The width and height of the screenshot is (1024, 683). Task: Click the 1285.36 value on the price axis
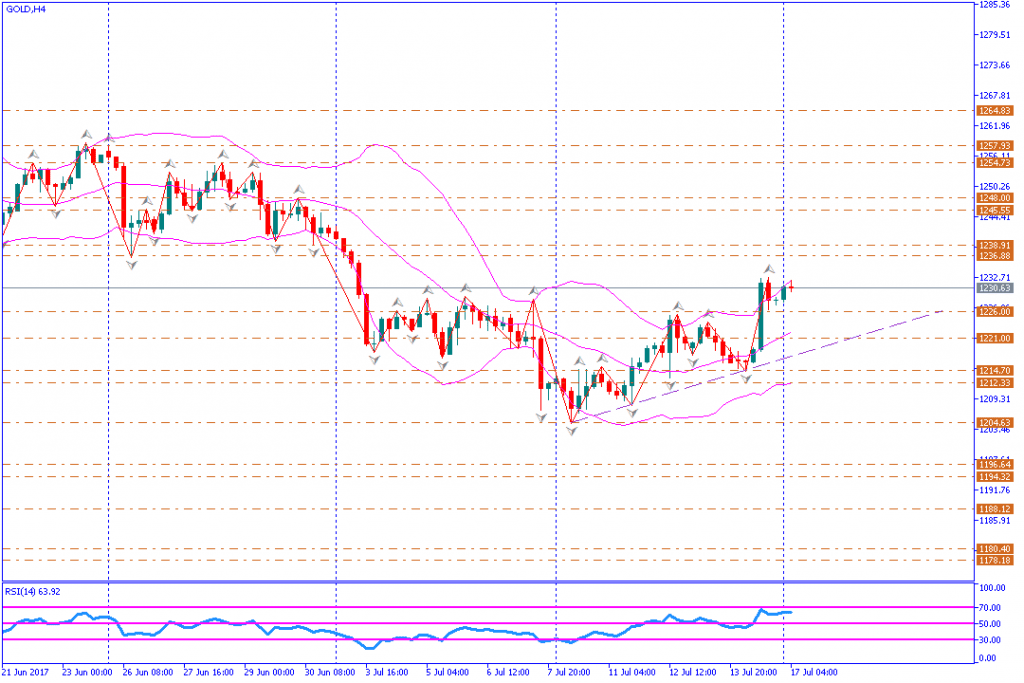(x=996, y=5)
